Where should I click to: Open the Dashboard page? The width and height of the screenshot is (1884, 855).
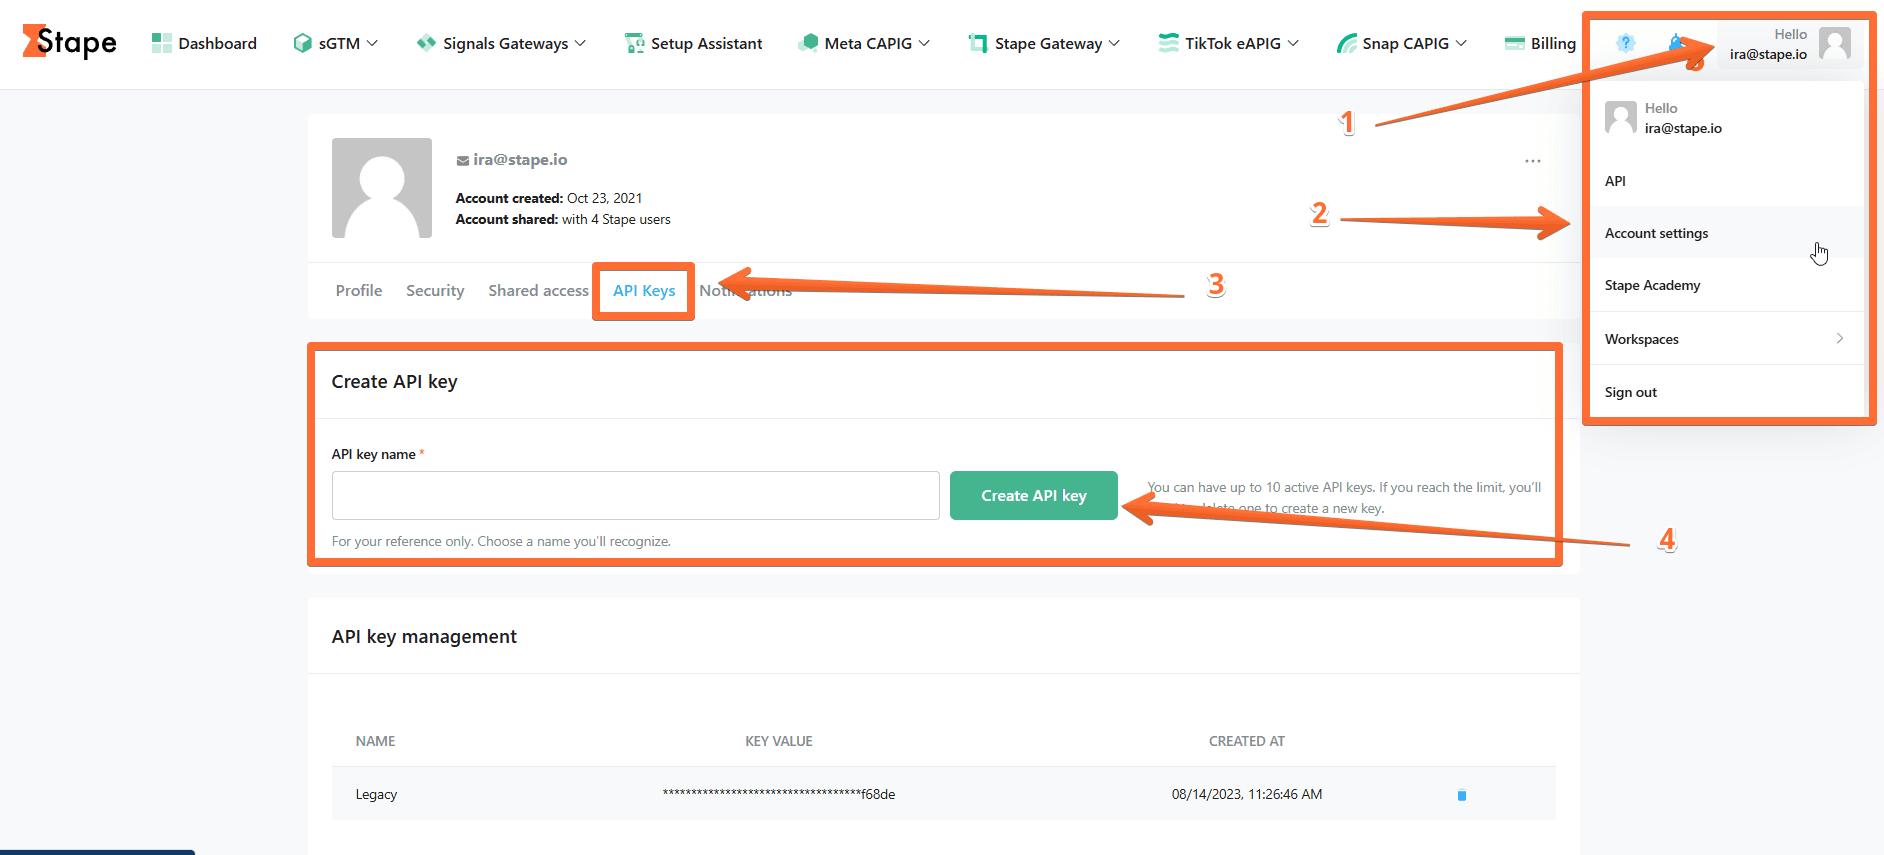click(x=204, y=43)
